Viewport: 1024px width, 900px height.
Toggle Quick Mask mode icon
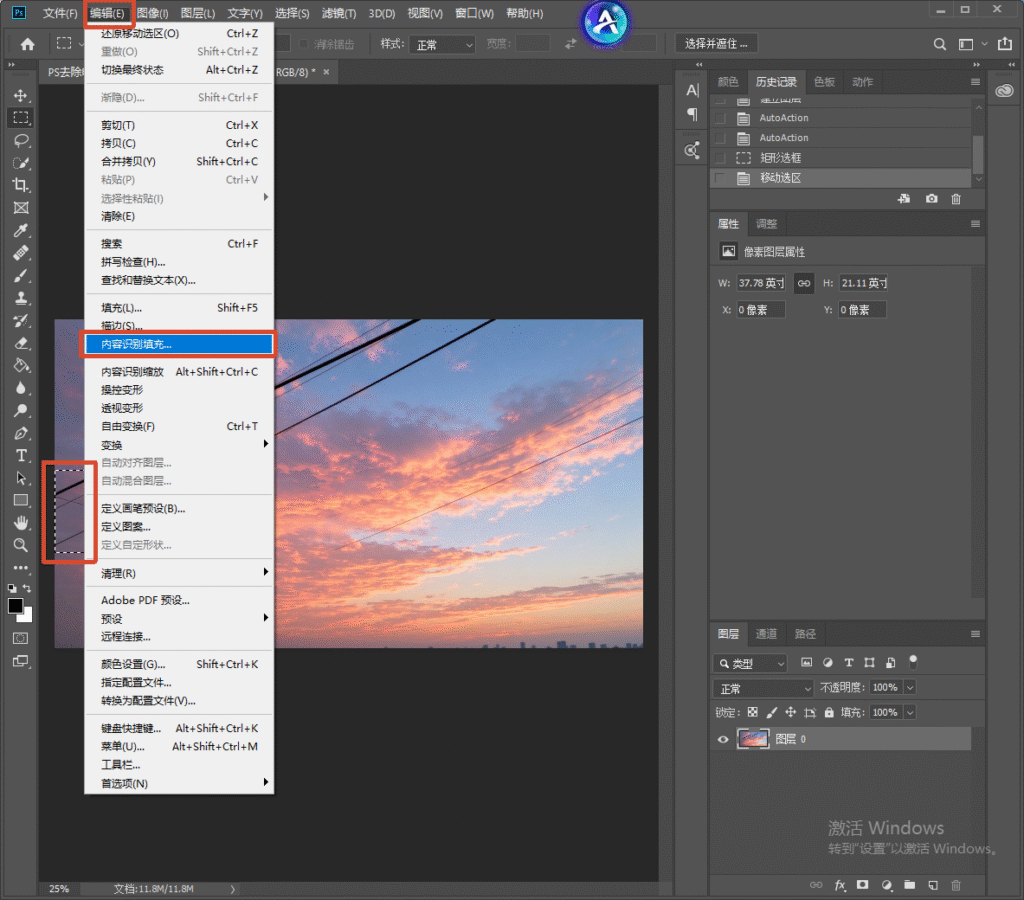(21, 638)
